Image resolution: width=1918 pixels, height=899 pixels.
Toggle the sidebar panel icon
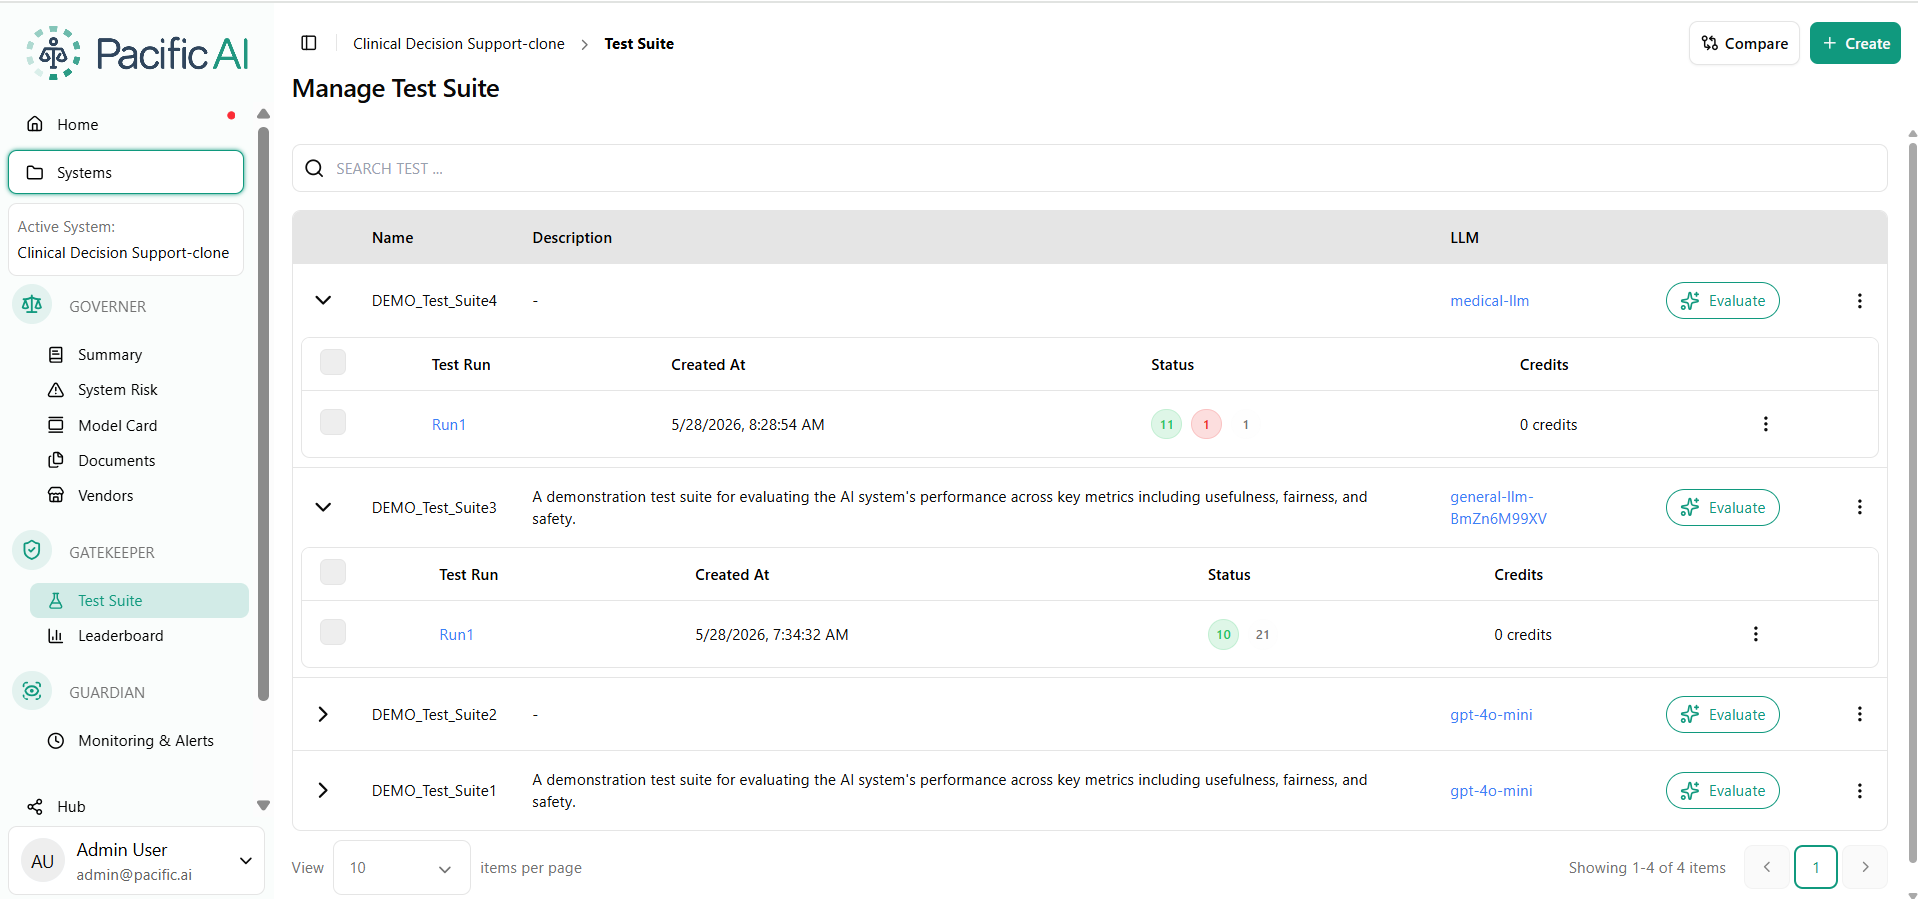click(309, 43)
